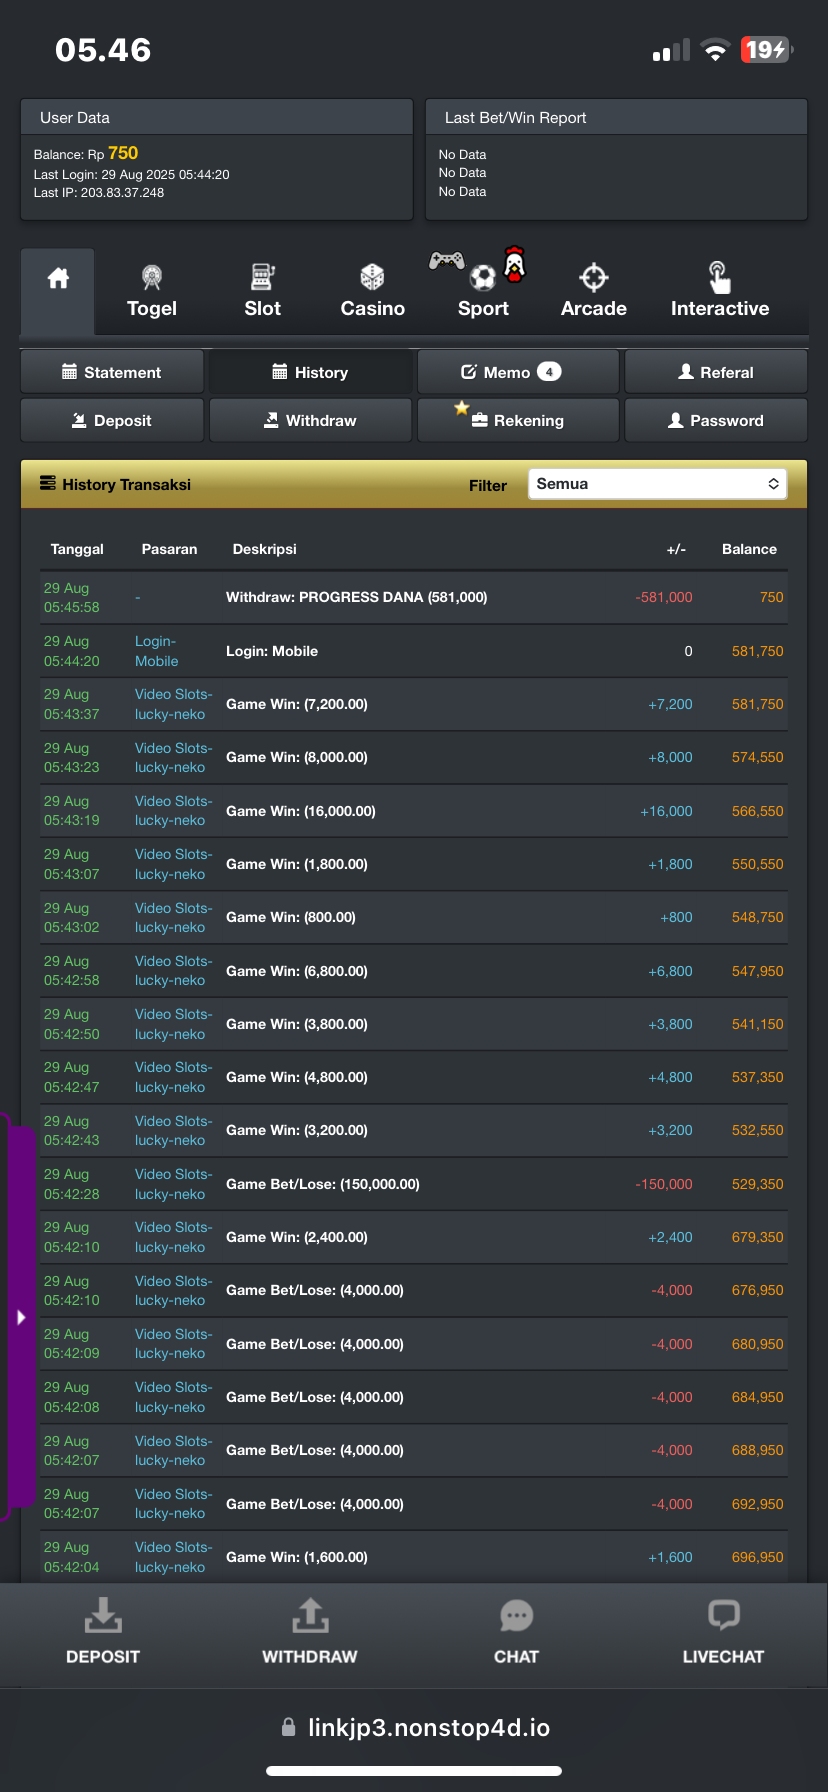
Task: Tap the bottom bar WITHDRAW icon
Action: (309, 1631)
